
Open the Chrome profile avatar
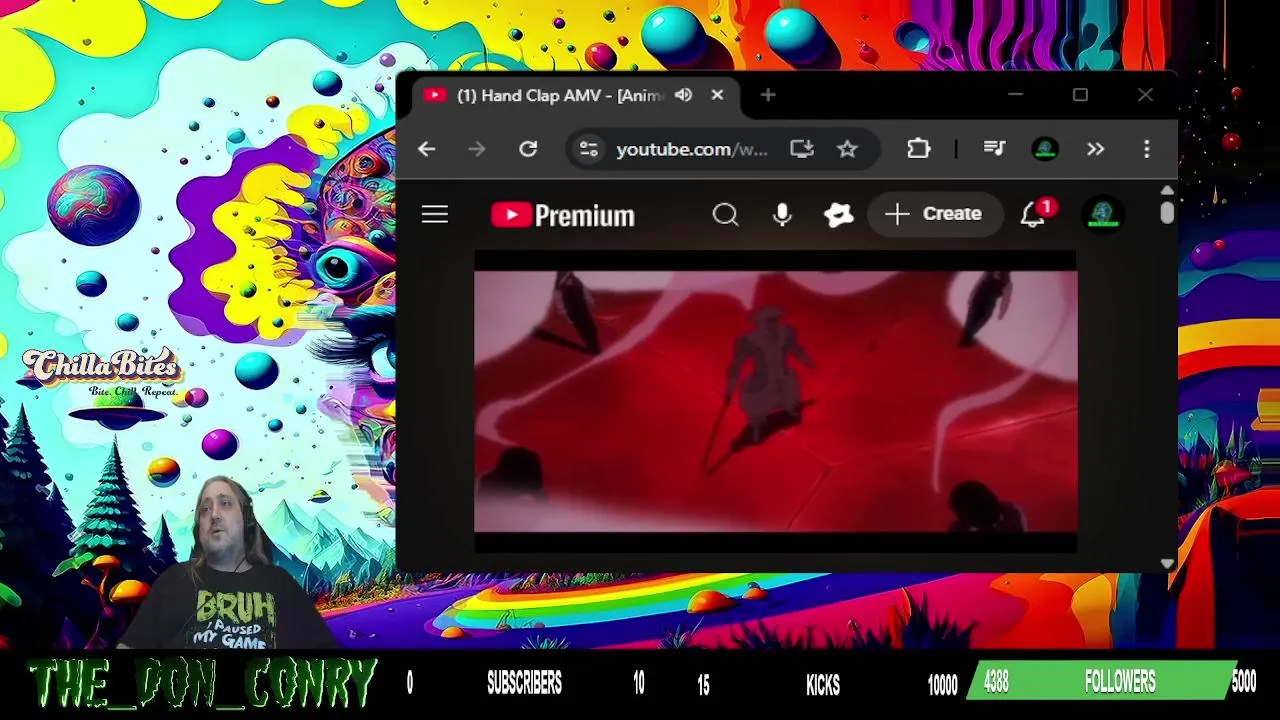(1045, 149)
